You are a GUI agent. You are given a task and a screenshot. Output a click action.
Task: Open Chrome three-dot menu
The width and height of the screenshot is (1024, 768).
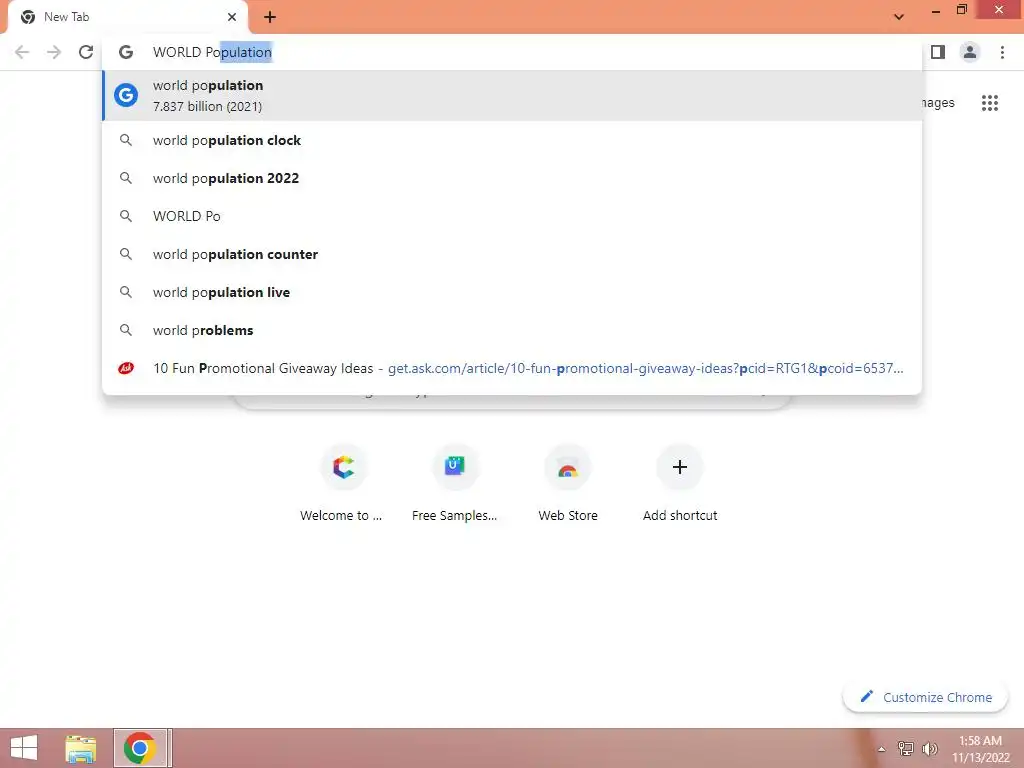(x=1002, y=52)
